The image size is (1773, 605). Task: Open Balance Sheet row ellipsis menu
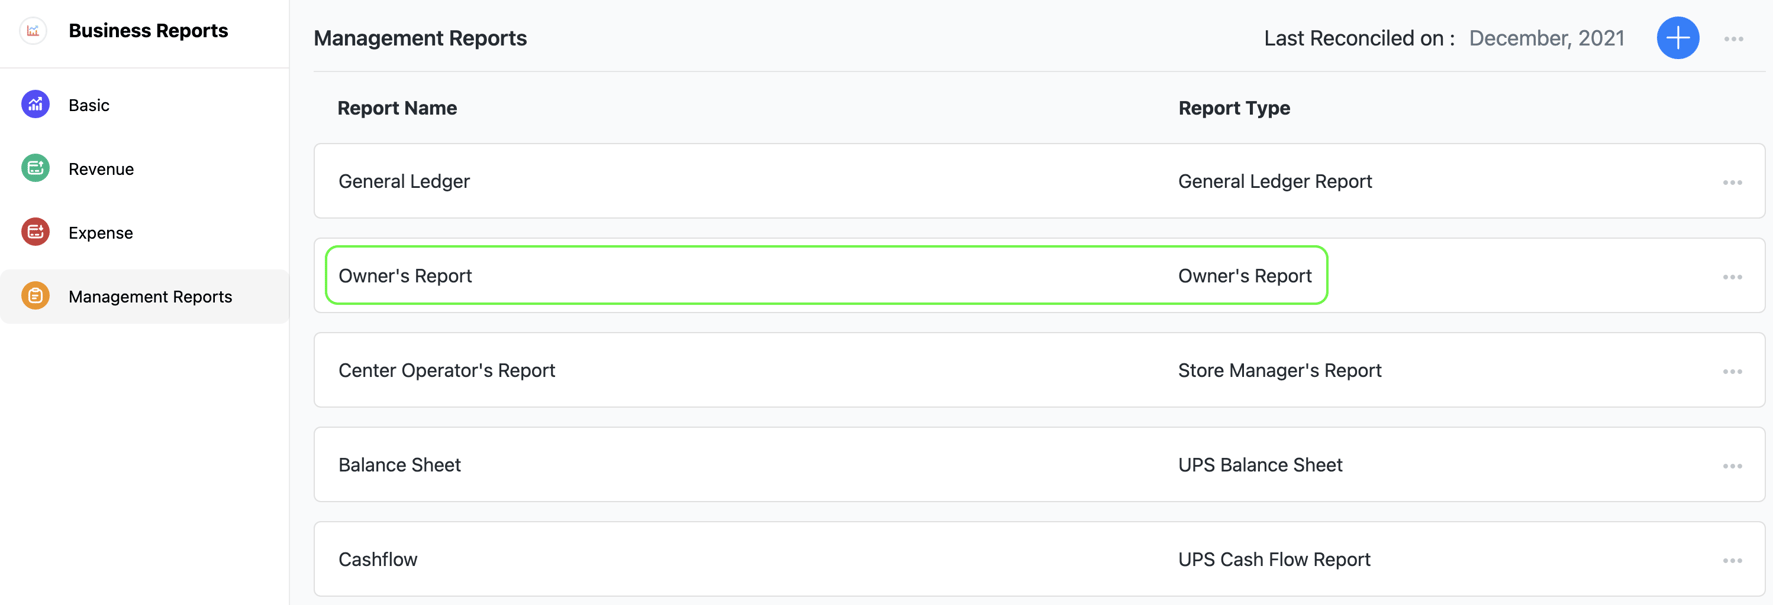1732,466
